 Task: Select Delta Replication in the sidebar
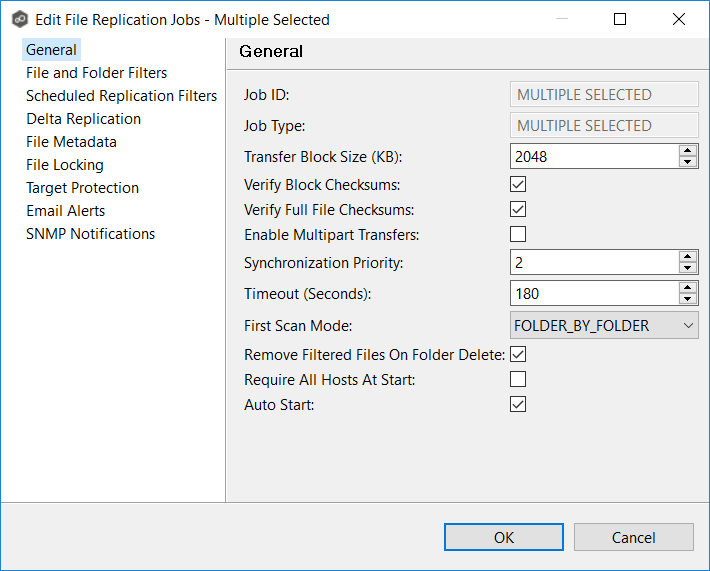[x=83, y=119]
